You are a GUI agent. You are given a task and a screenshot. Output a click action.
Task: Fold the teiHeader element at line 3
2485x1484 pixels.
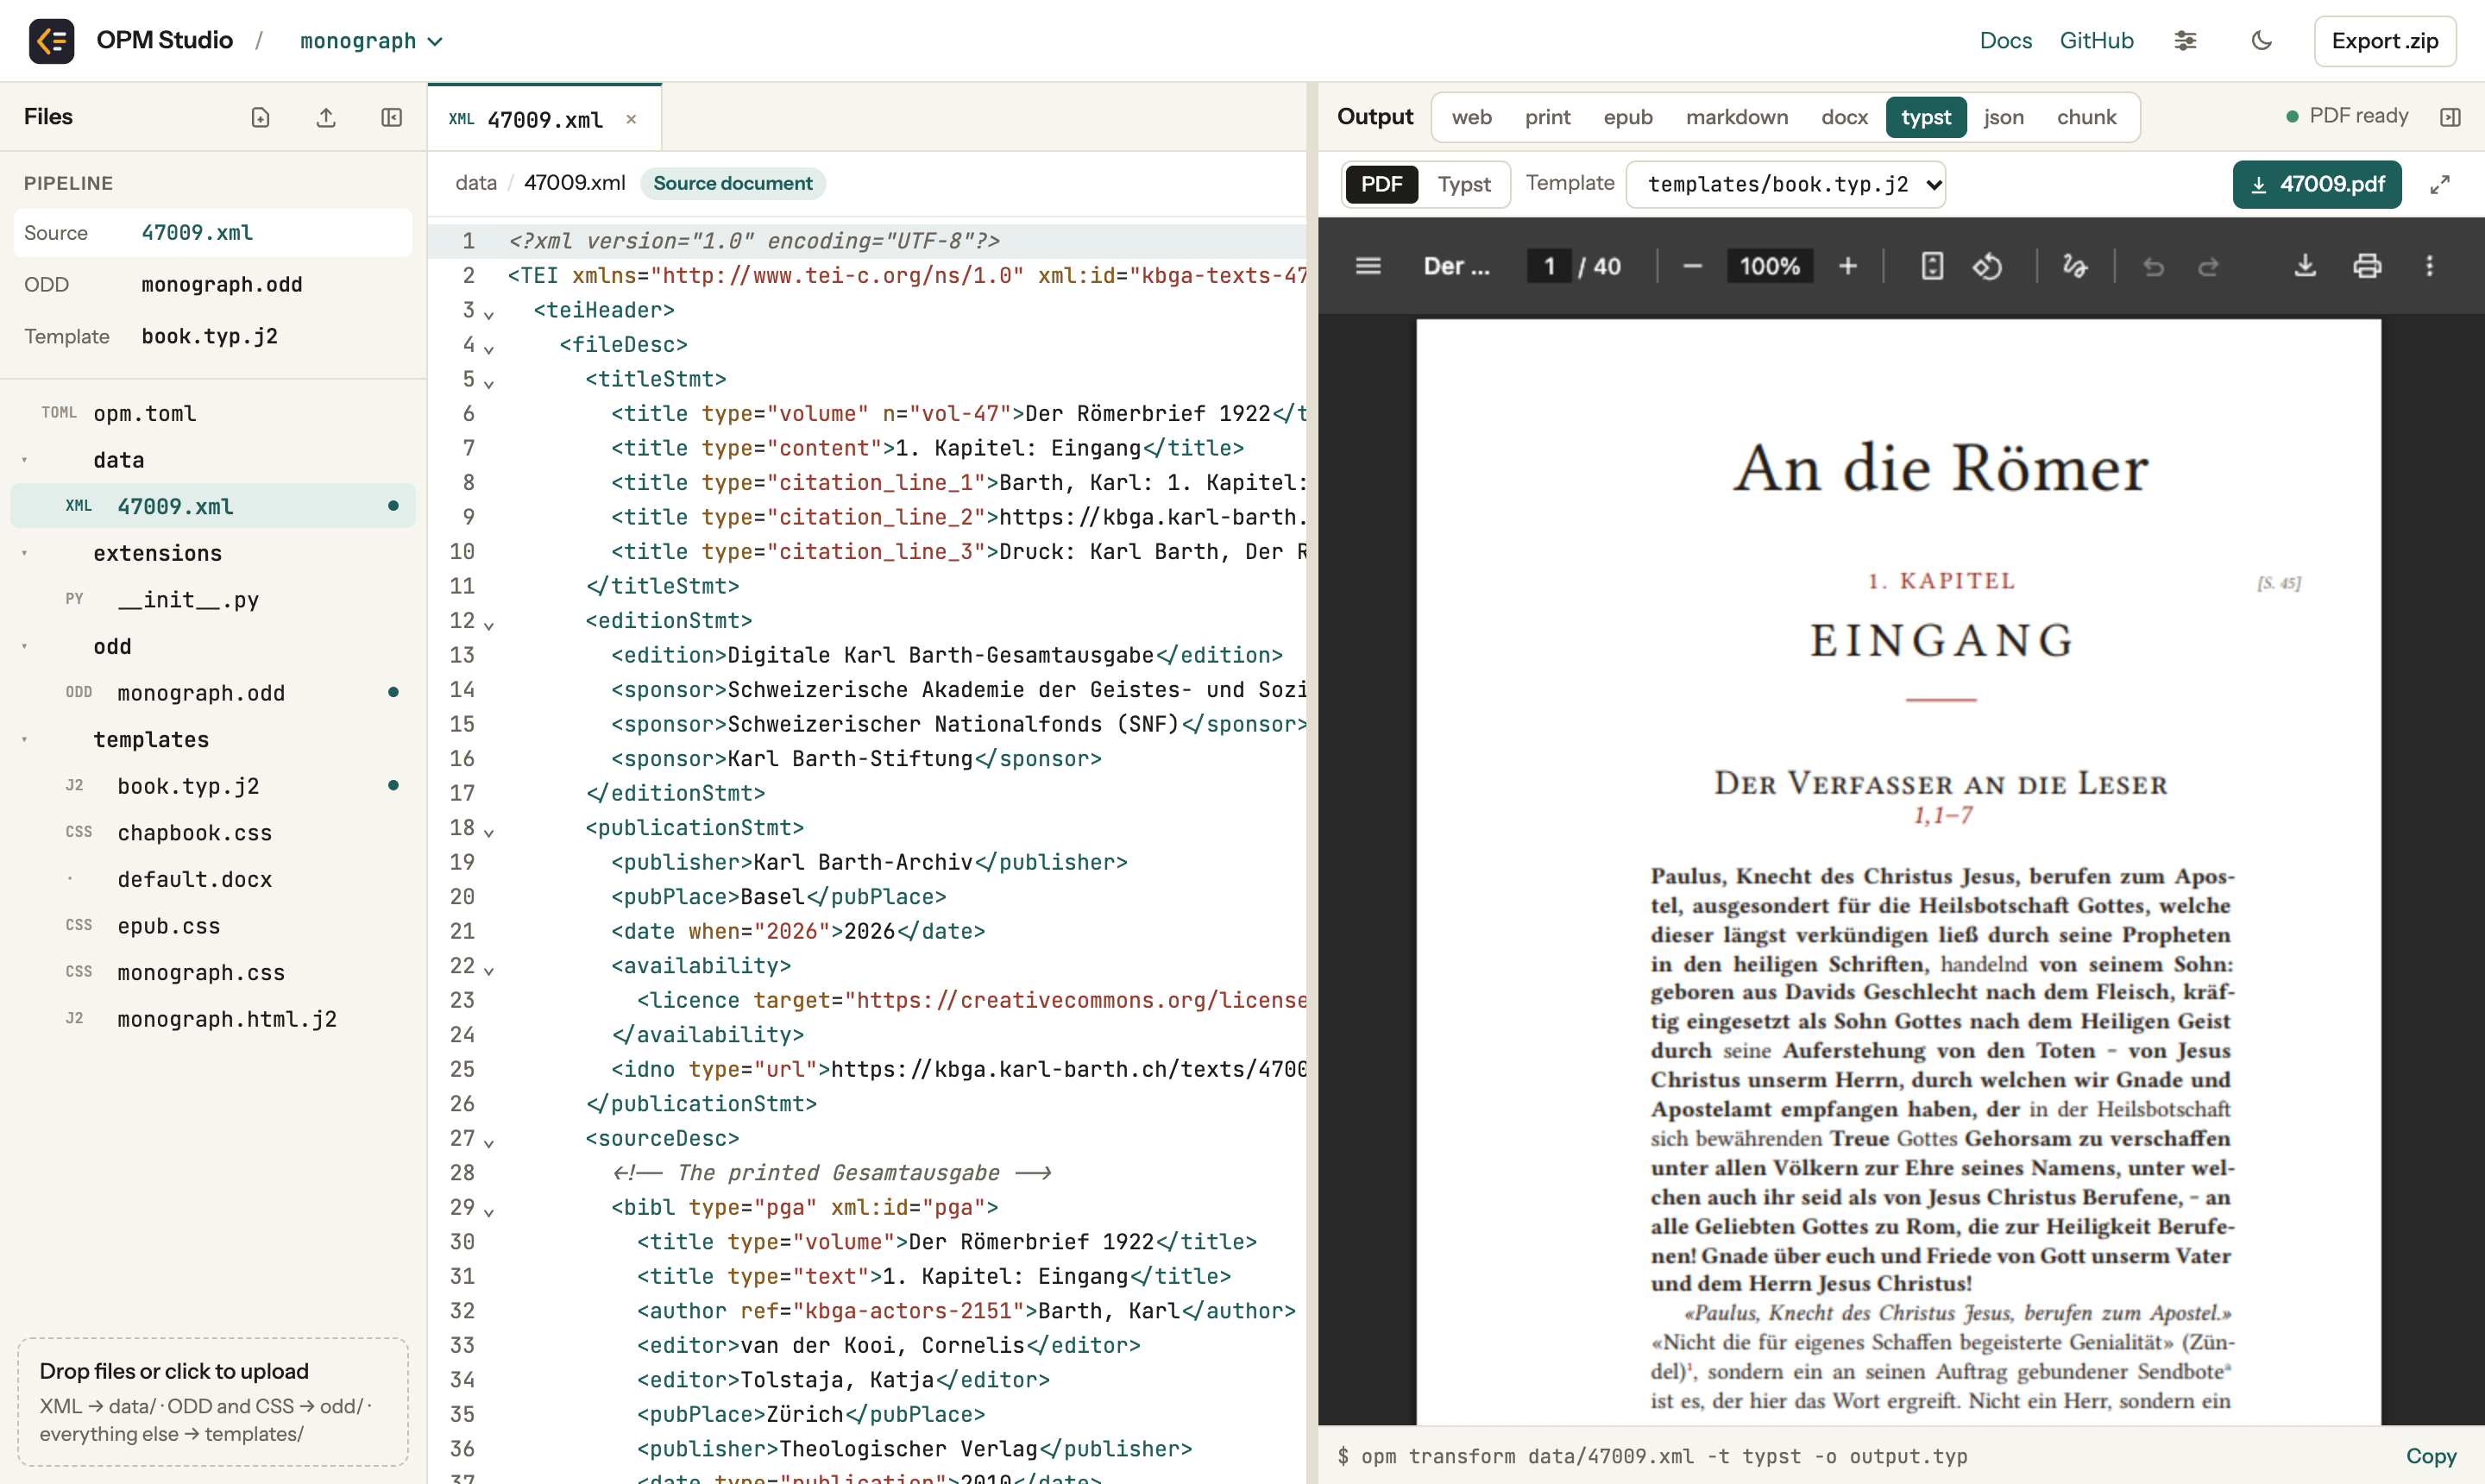(x=489, y=314)
